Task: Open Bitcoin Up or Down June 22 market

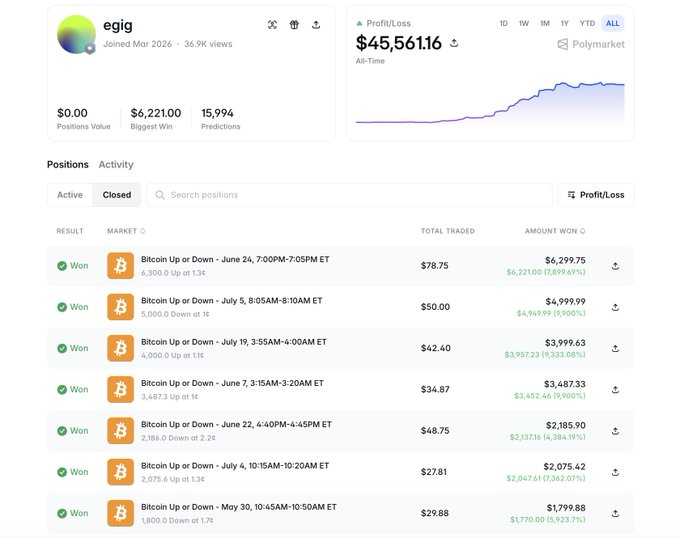Action: pos(236,424)
